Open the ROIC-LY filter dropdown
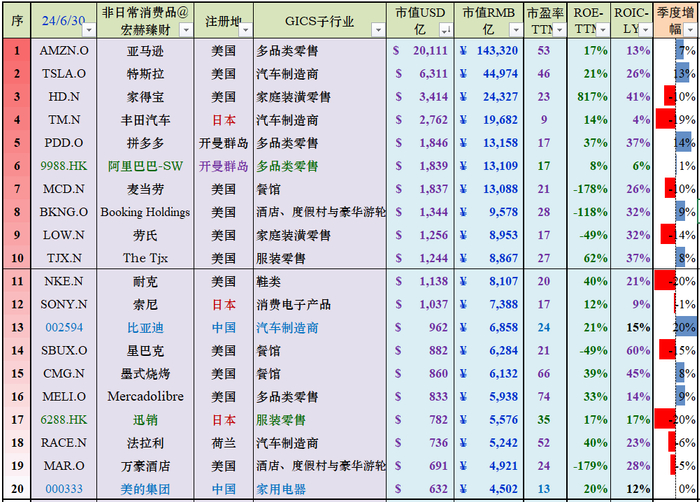The image size is (700, 502). click(x=645, y=30)
